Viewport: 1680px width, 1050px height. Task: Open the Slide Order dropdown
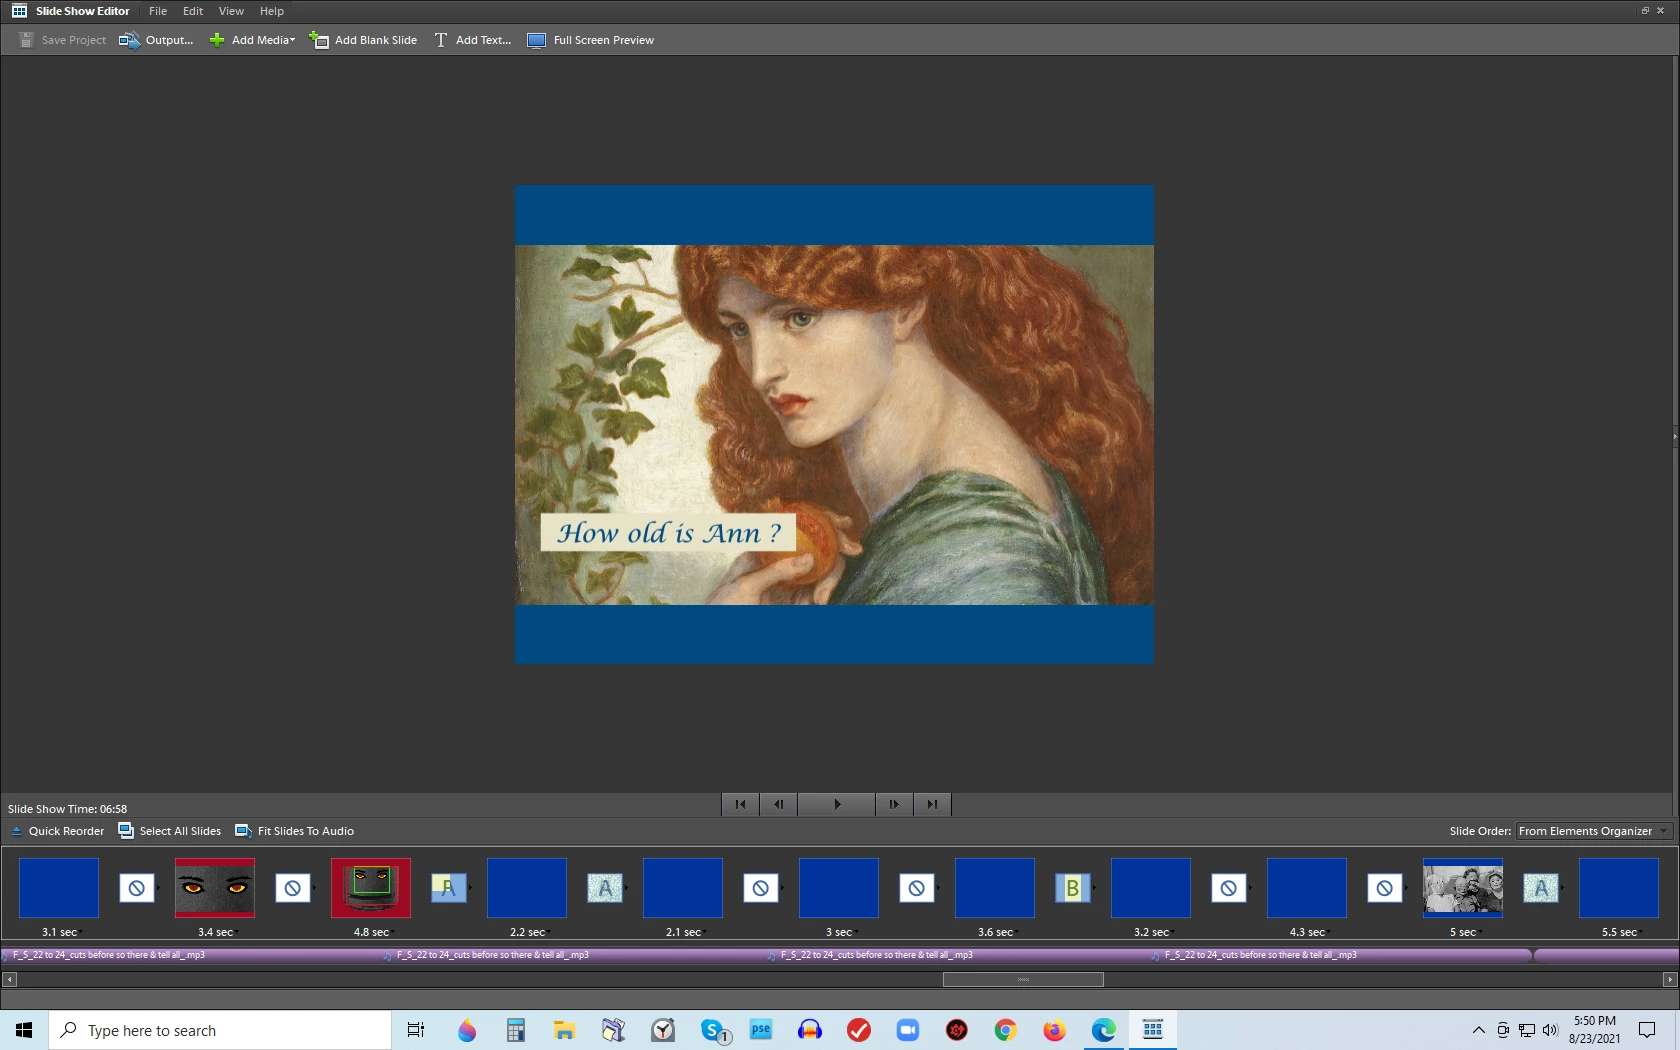tap(1594, 831)
